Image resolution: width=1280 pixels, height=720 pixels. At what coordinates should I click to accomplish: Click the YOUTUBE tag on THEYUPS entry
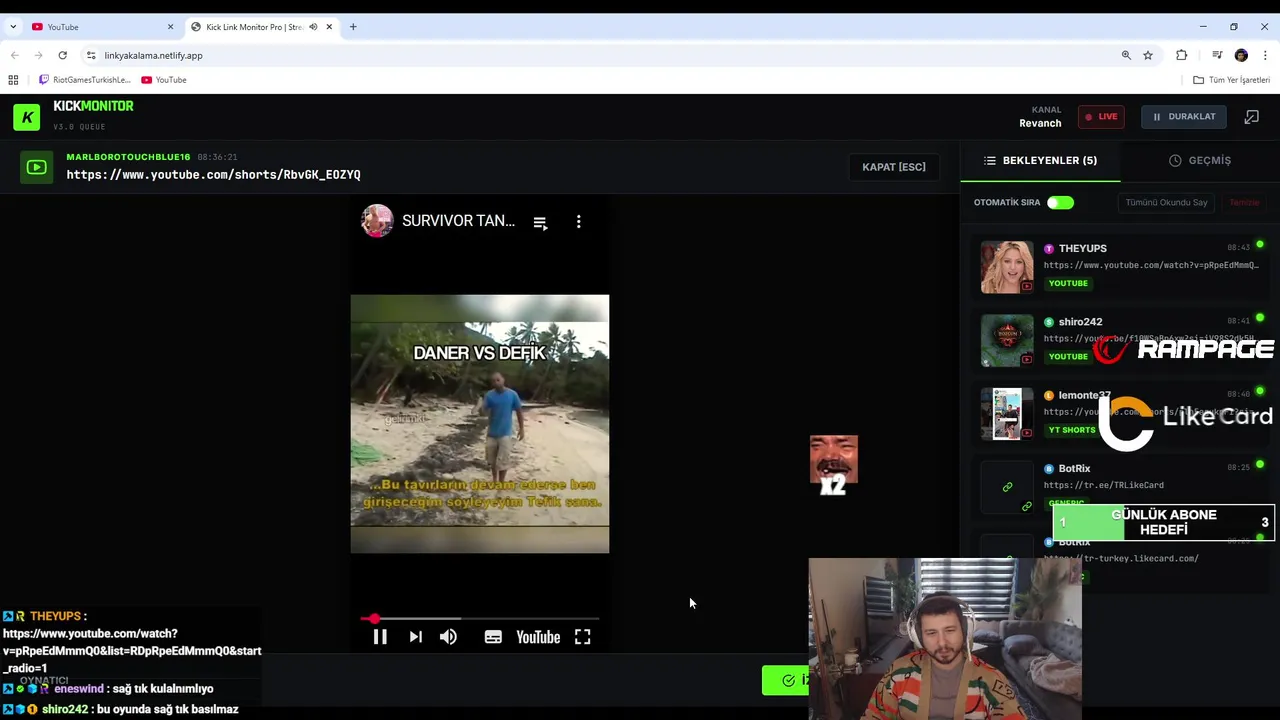(1068, 283)
